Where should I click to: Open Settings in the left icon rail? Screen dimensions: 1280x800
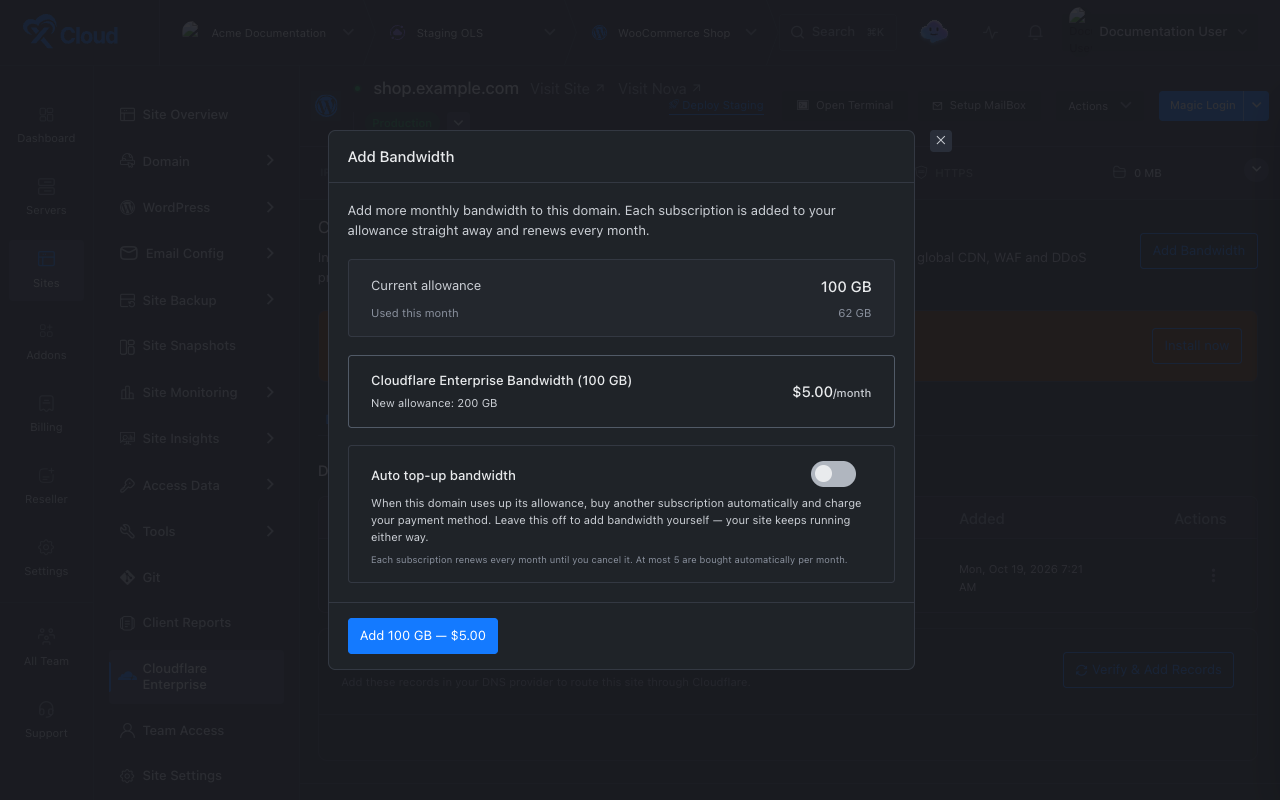[x=46, y=557]
